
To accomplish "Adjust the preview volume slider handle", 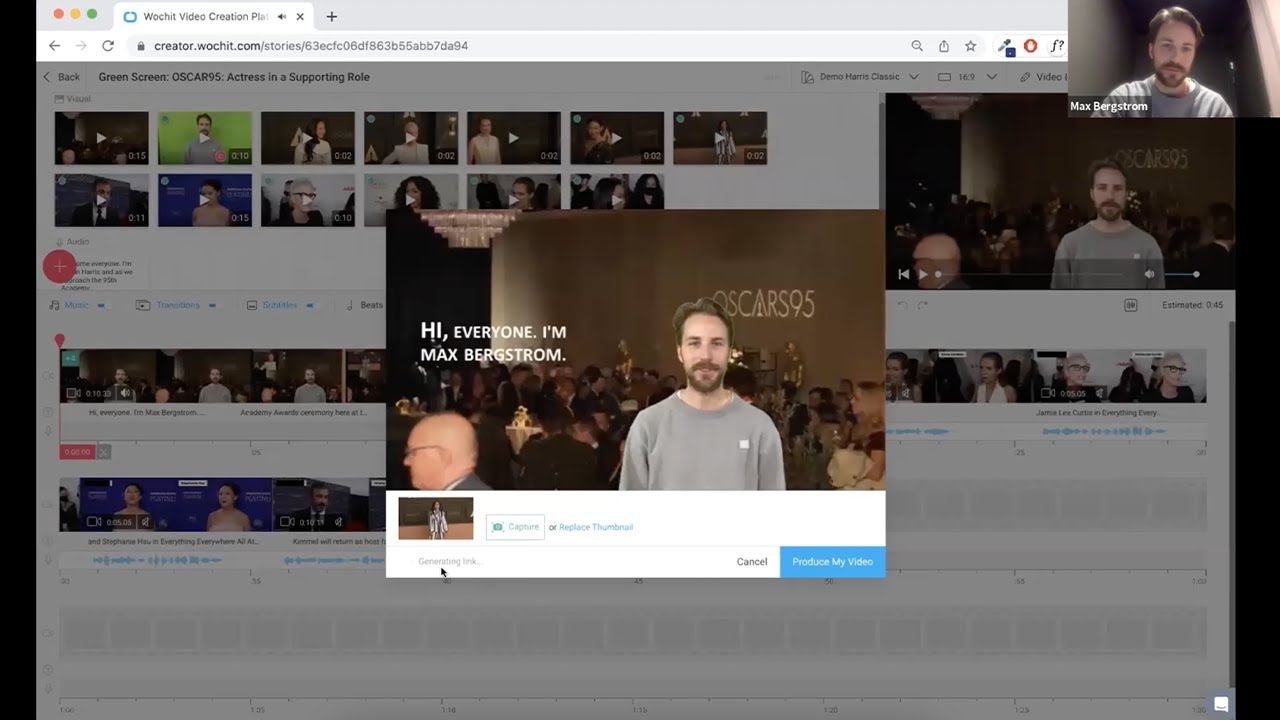I will click(x=1196, y=274).
